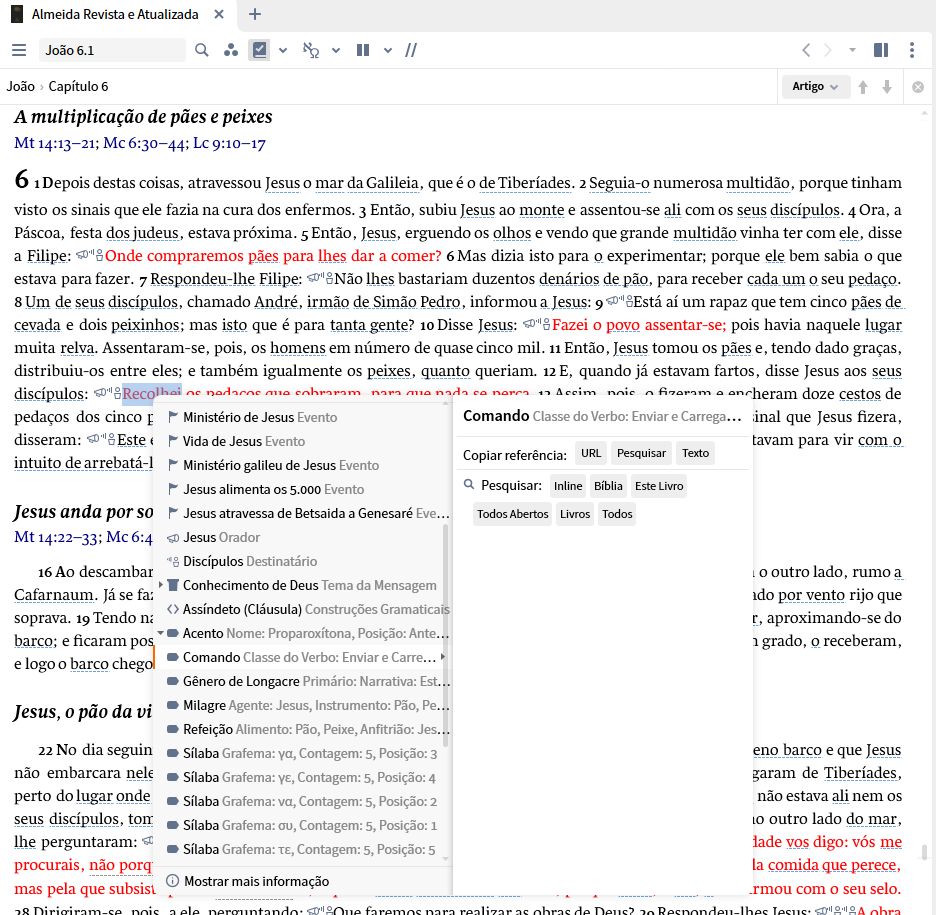The height and width of the screenshot is (915, 936).
Task: Open the history dropdown arrow
Action: pos(852,50)
